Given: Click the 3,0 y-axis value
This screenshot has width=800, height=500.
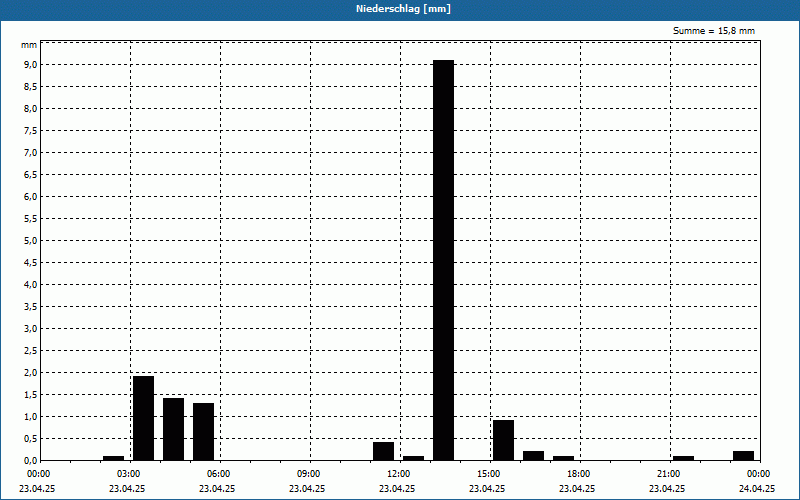Looking at the screenshot, I should point(29,329).
